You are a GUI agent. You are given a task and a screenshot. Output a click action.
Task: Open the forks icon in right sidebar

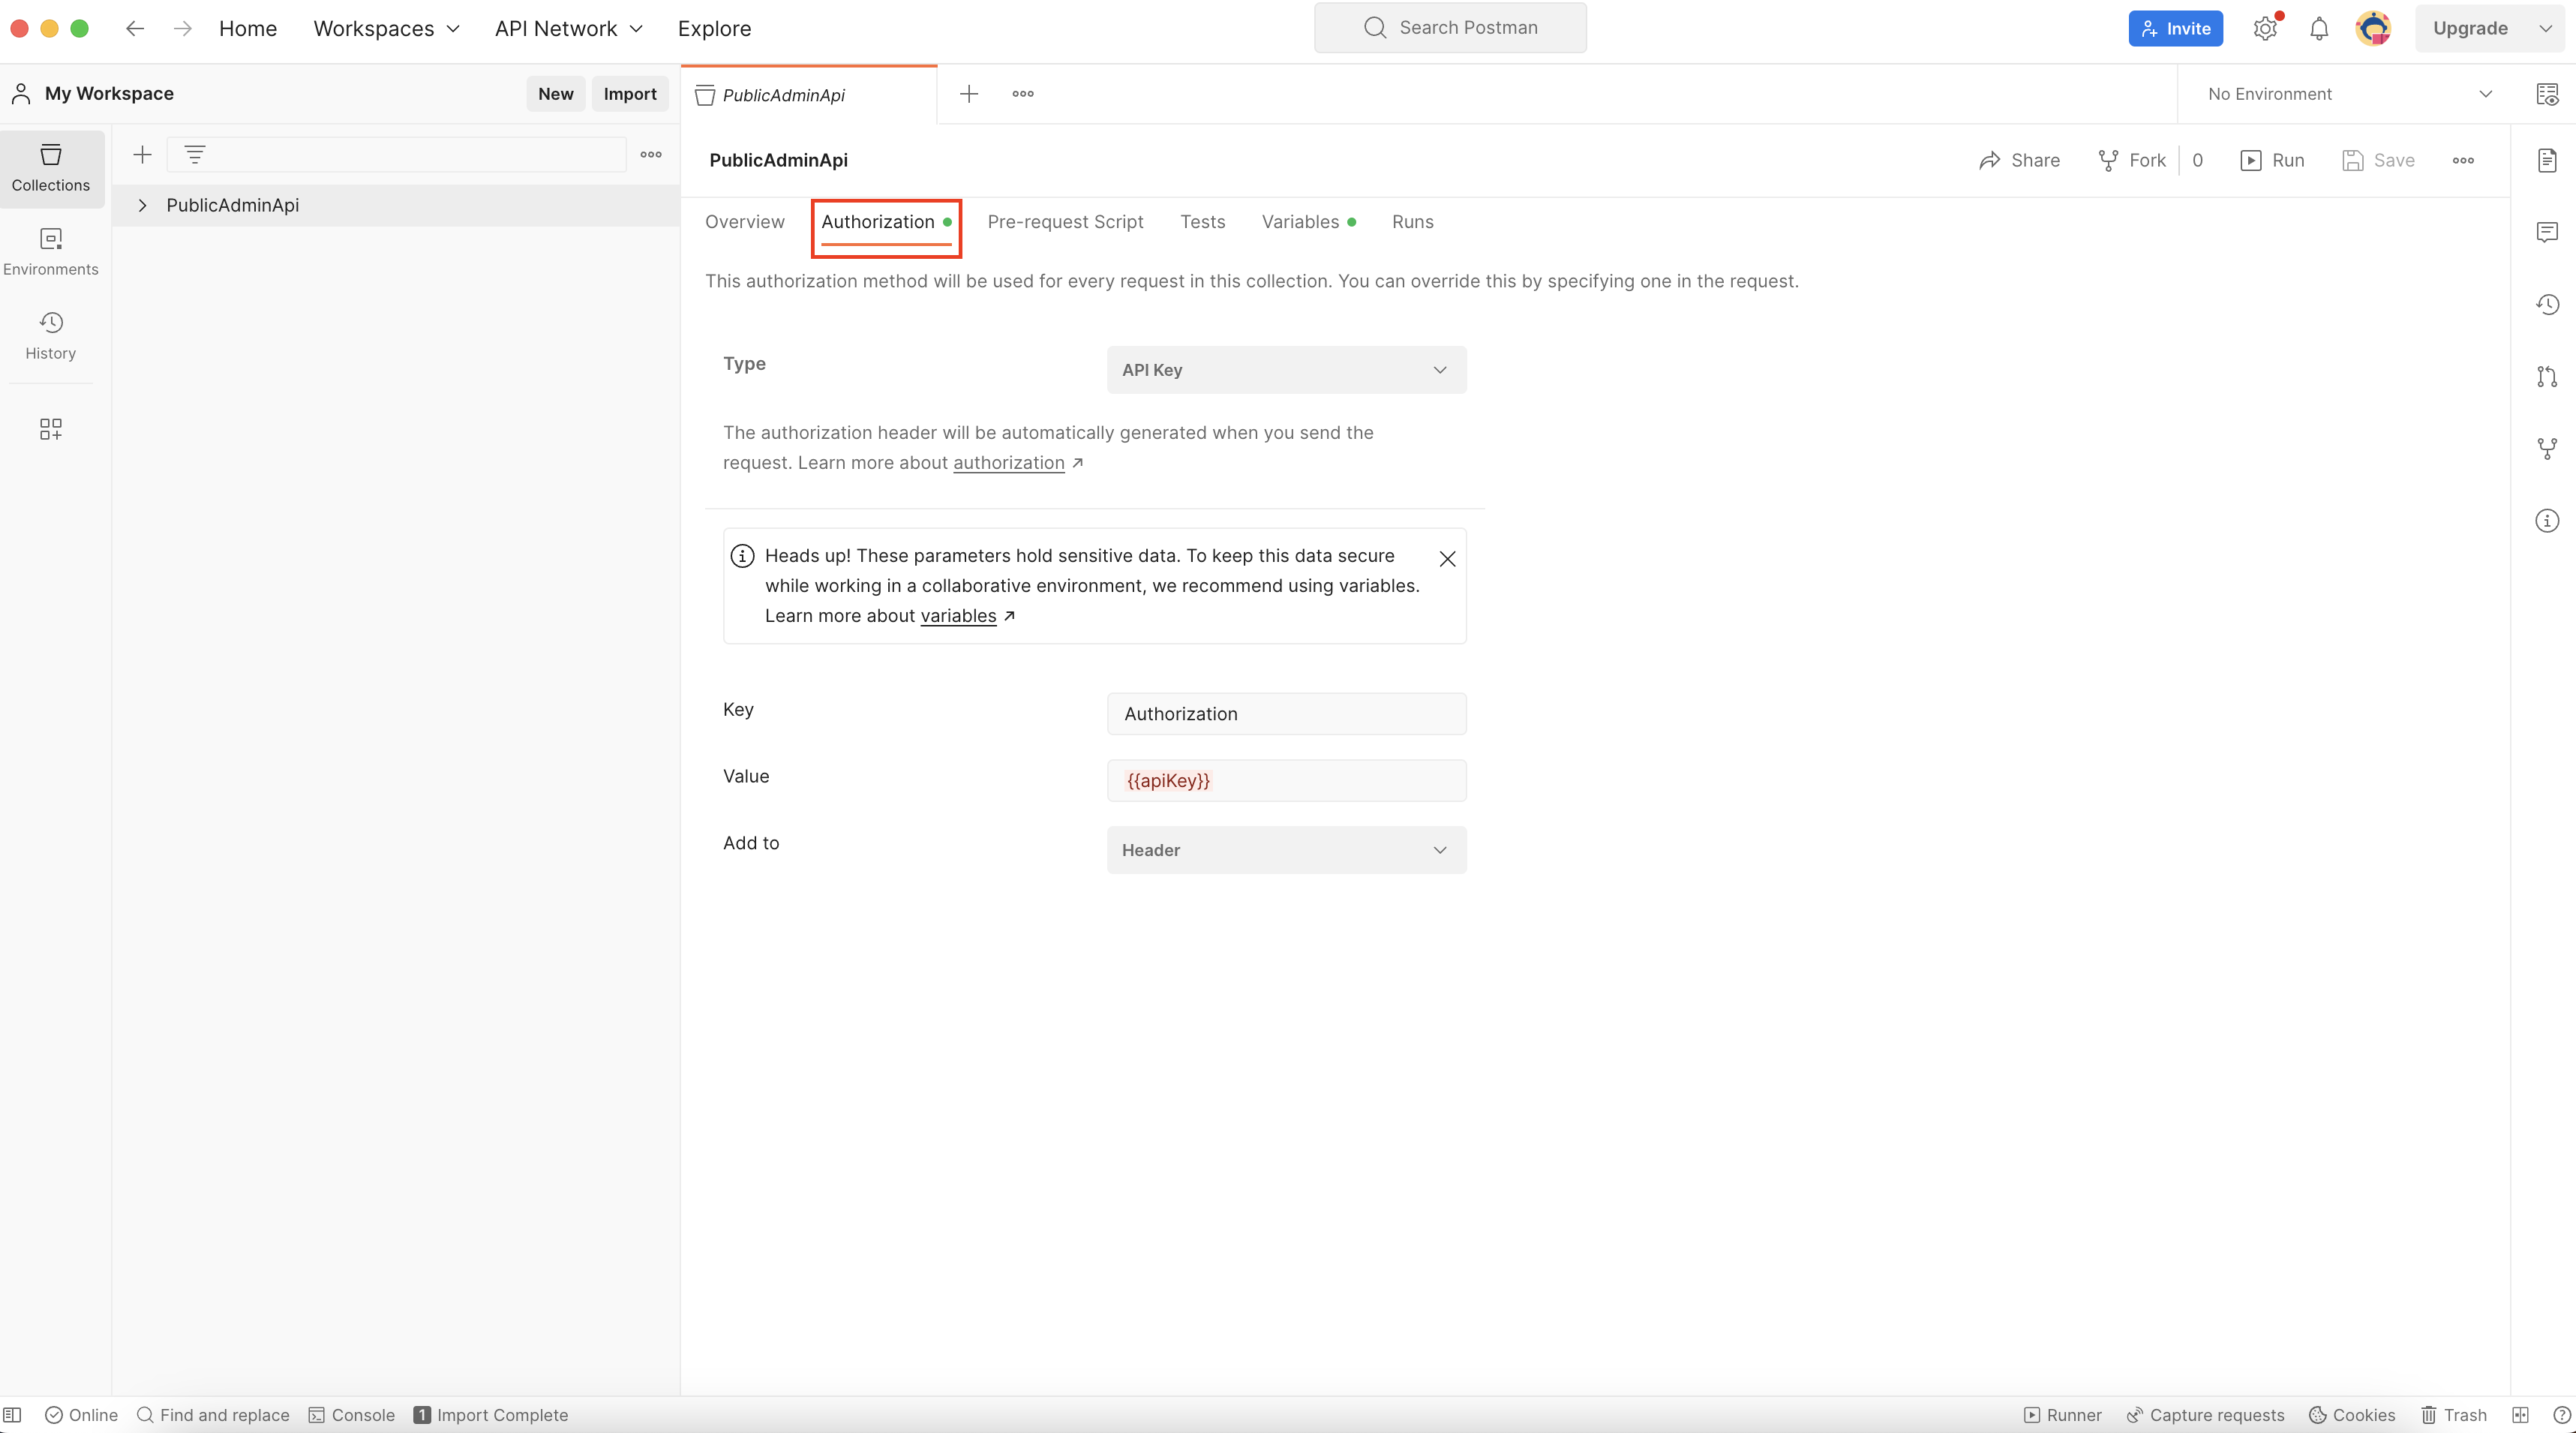click(x=2547, y=448)
